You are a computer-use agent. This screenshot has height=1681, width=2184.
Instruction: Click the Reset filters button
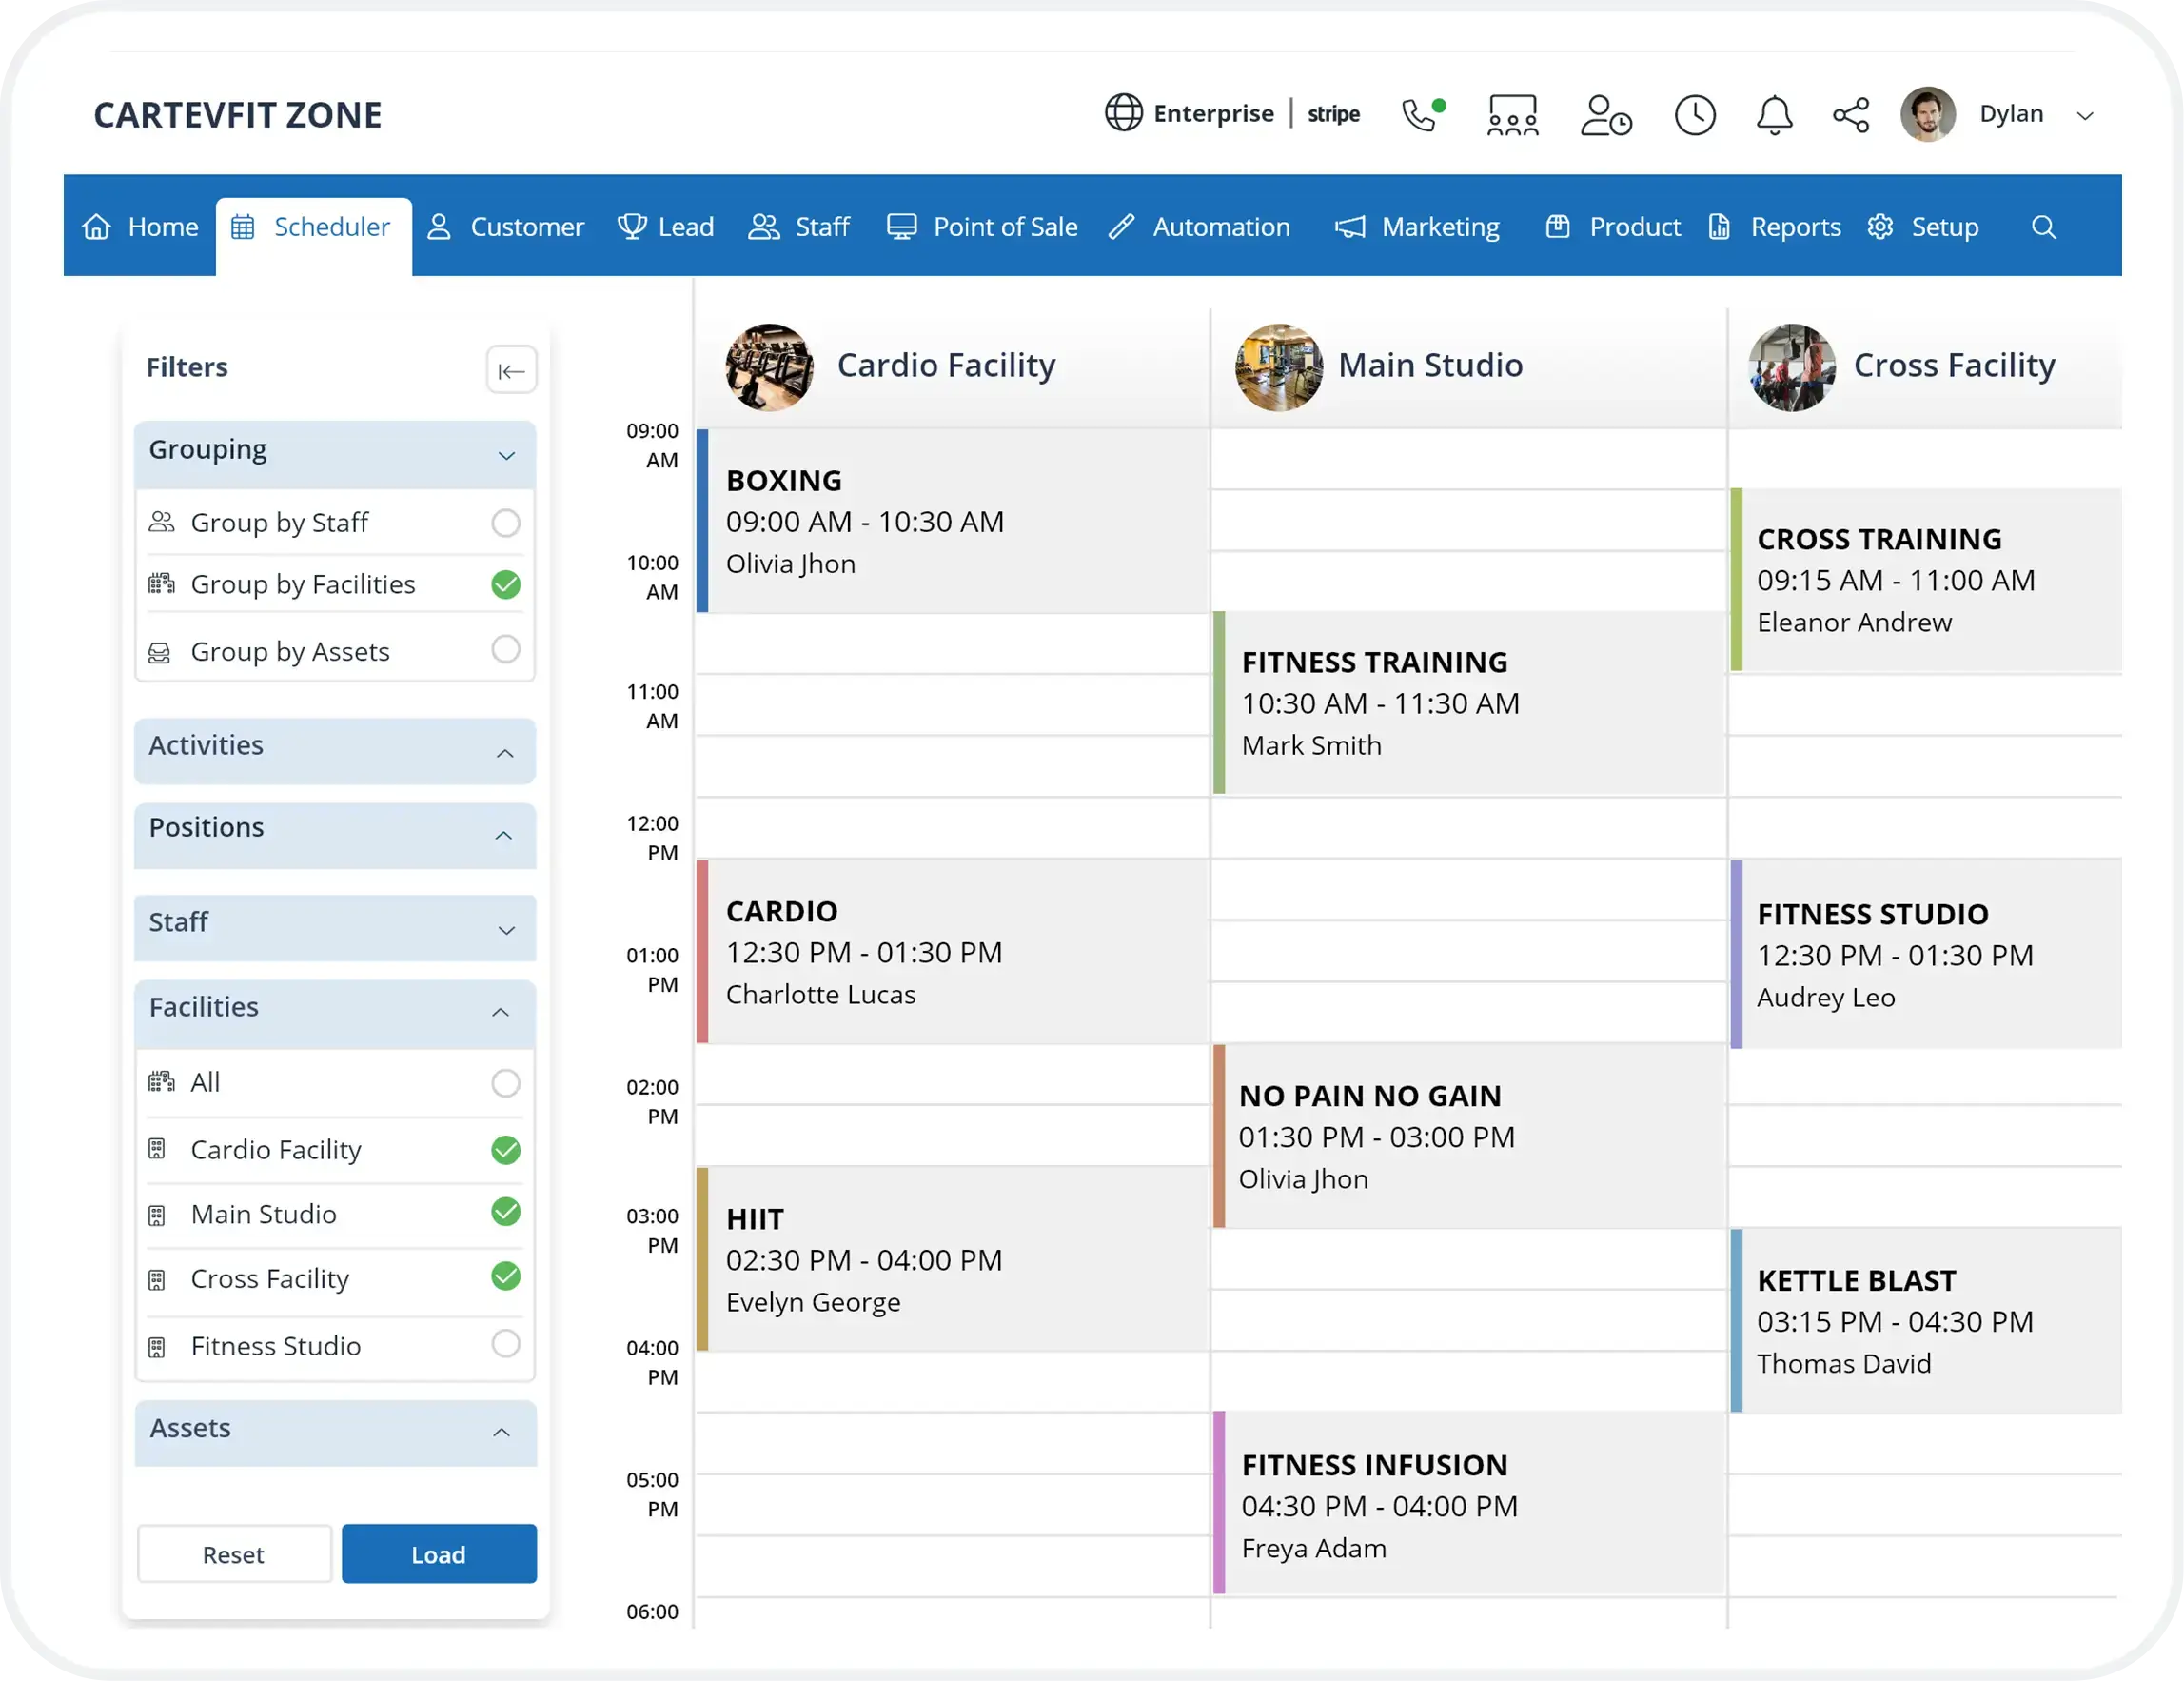[234, 1554]
